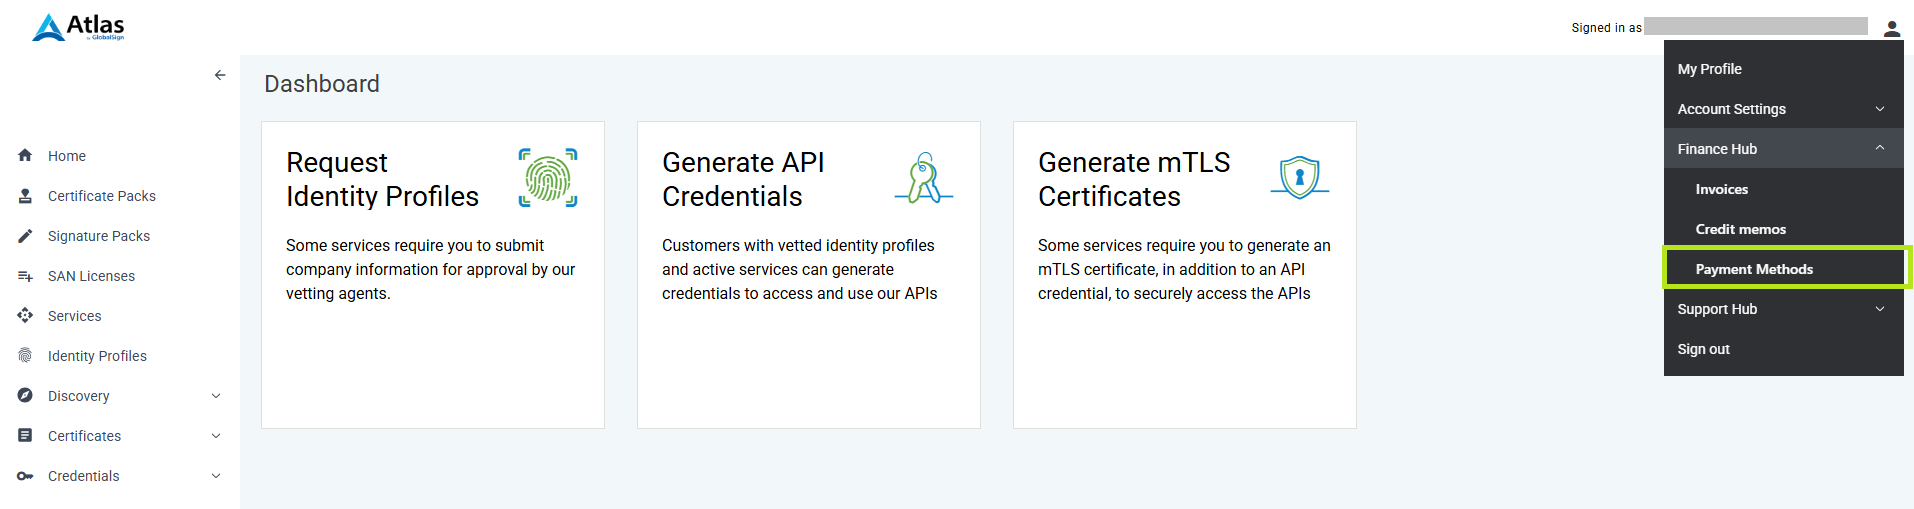Collapse Finance Hub chevron in user menu

click(1880, 148)
